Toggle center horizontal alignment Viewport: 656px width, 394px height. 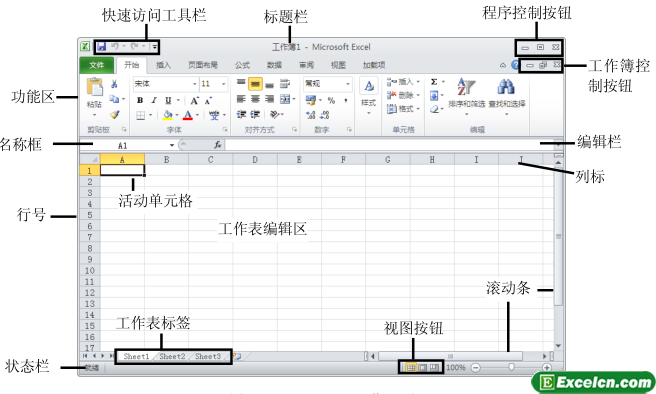[255, 99]
